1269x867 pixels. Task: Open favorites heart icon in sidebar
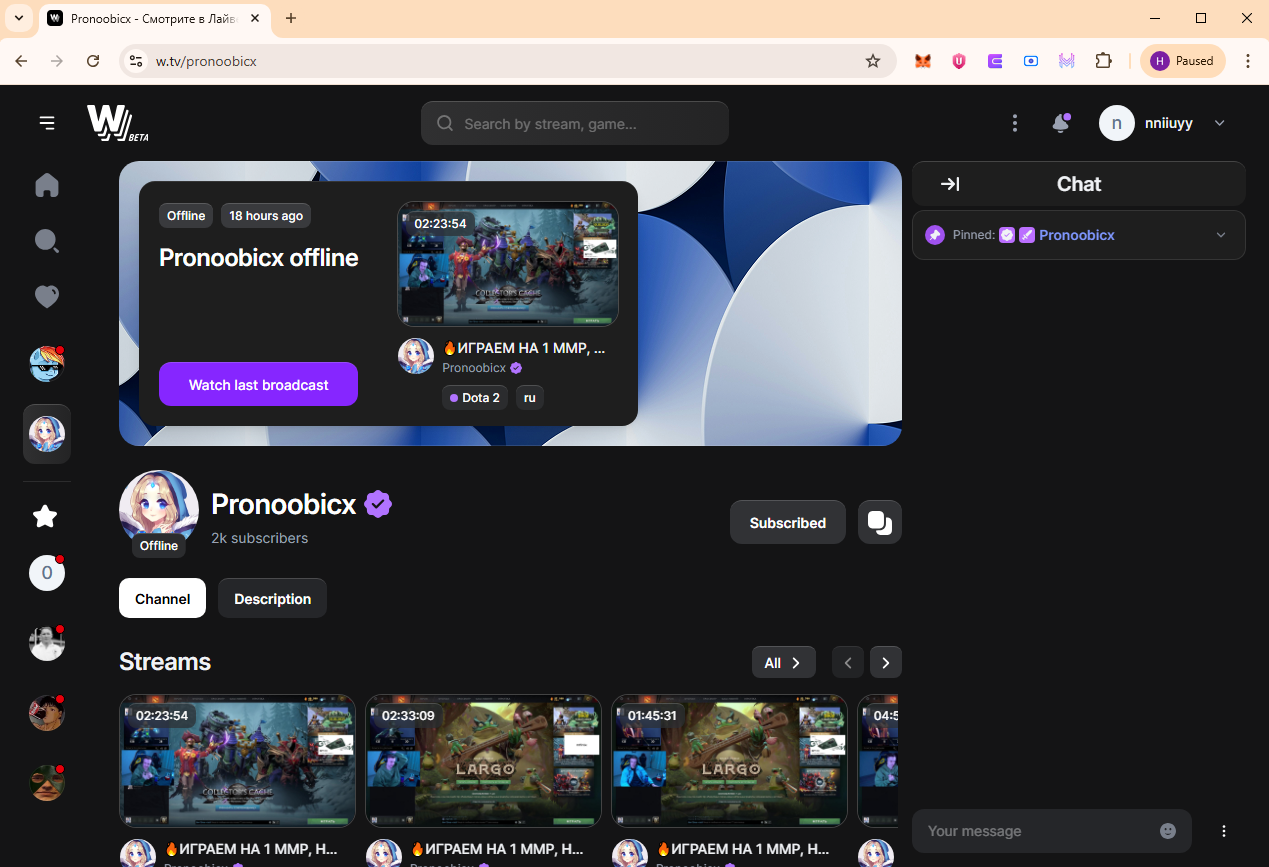click(47, 296)
